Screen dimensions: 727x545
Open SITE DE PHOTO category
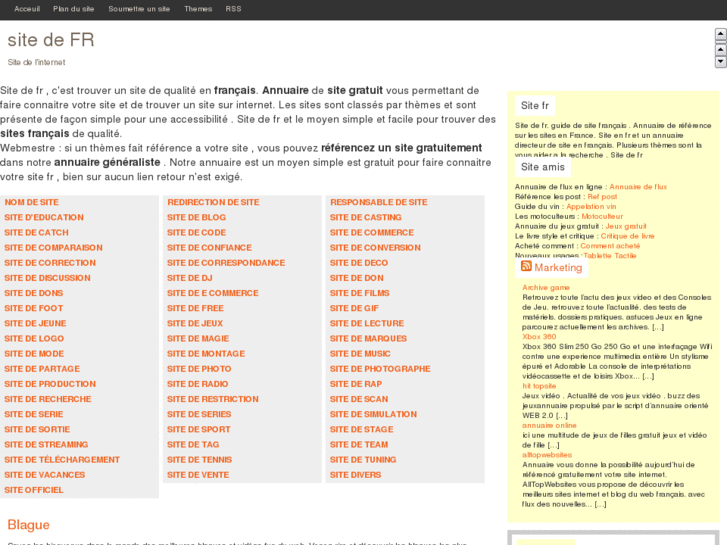pos(199,369)
